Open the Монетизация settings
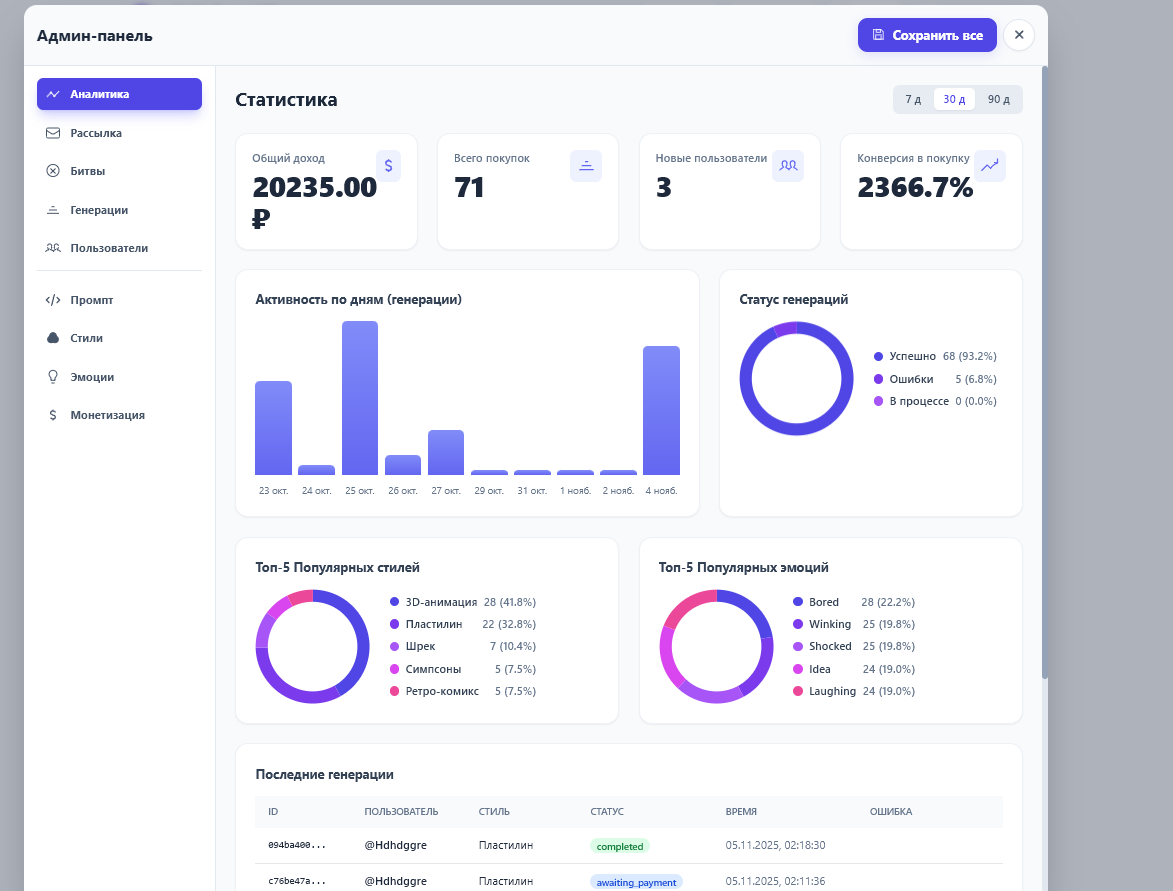1173x891 pixels. 120,415
